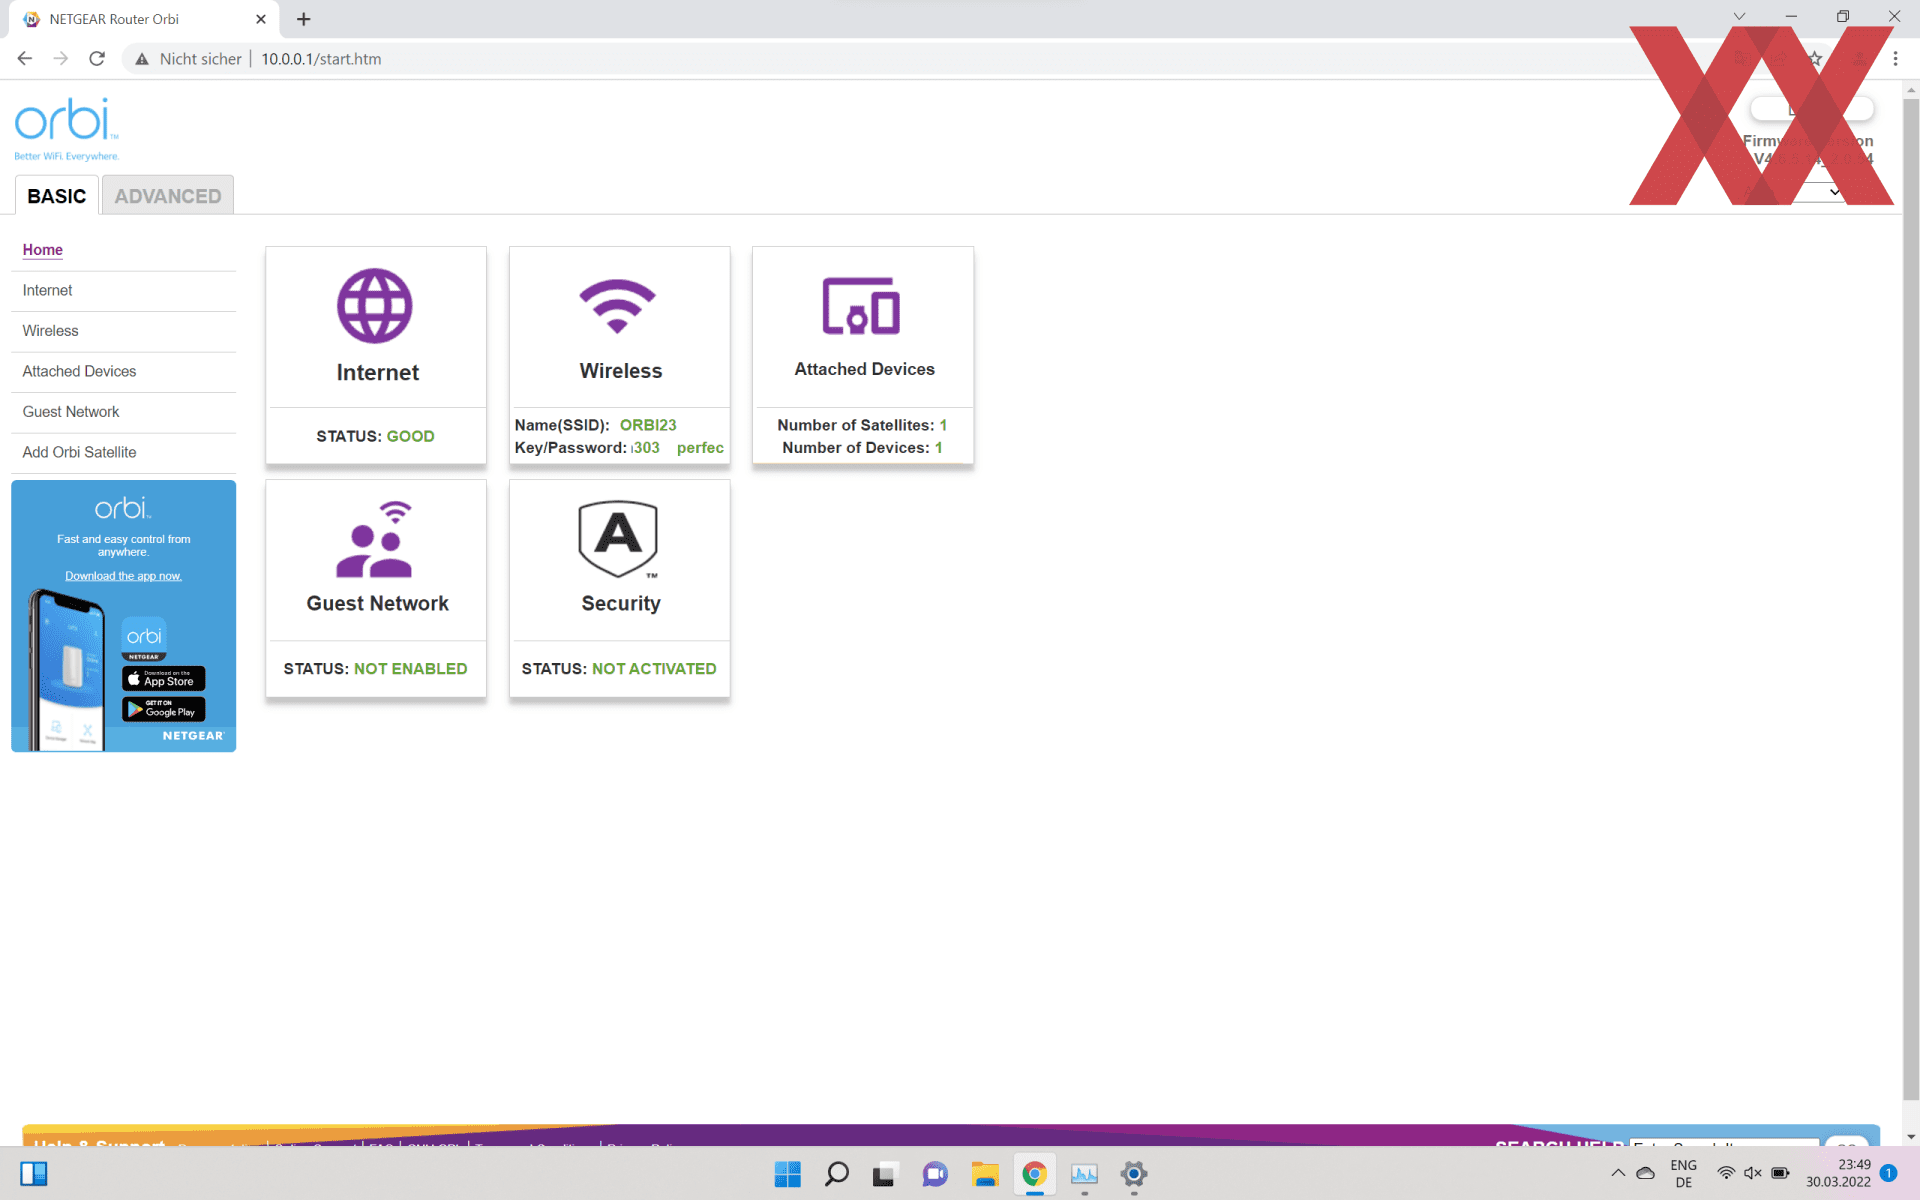
Task: Click the Orbi app promo phone image
Action: pyautogui.click(x=67, y=670)
